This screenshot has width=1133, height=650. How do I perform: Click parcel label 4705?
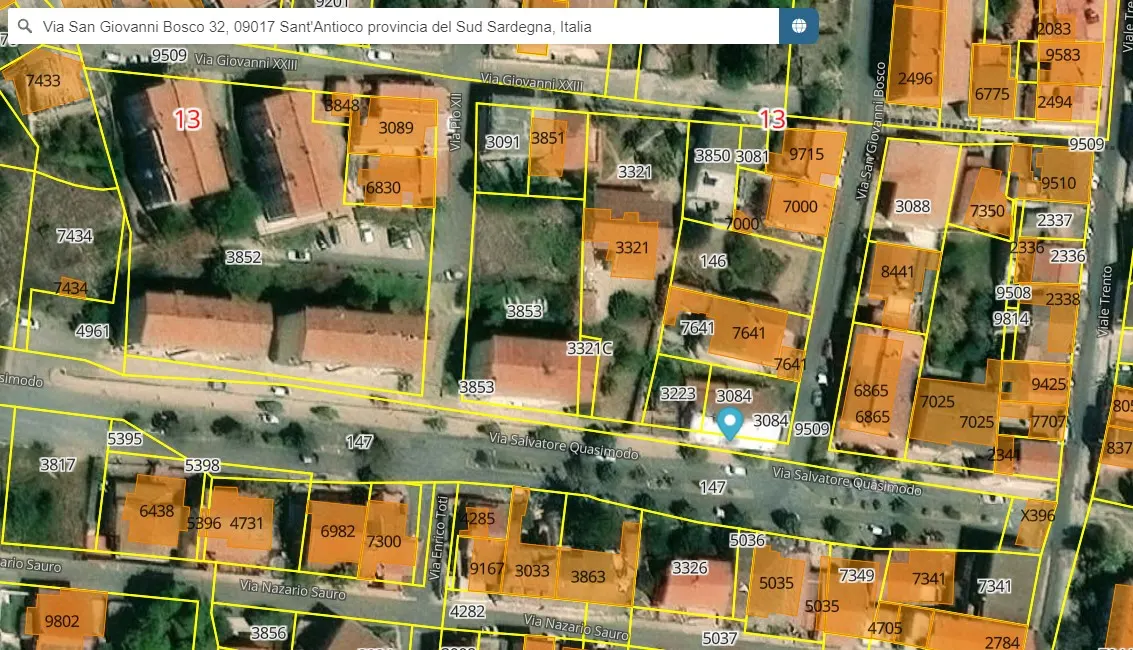(x=884, y=628)
